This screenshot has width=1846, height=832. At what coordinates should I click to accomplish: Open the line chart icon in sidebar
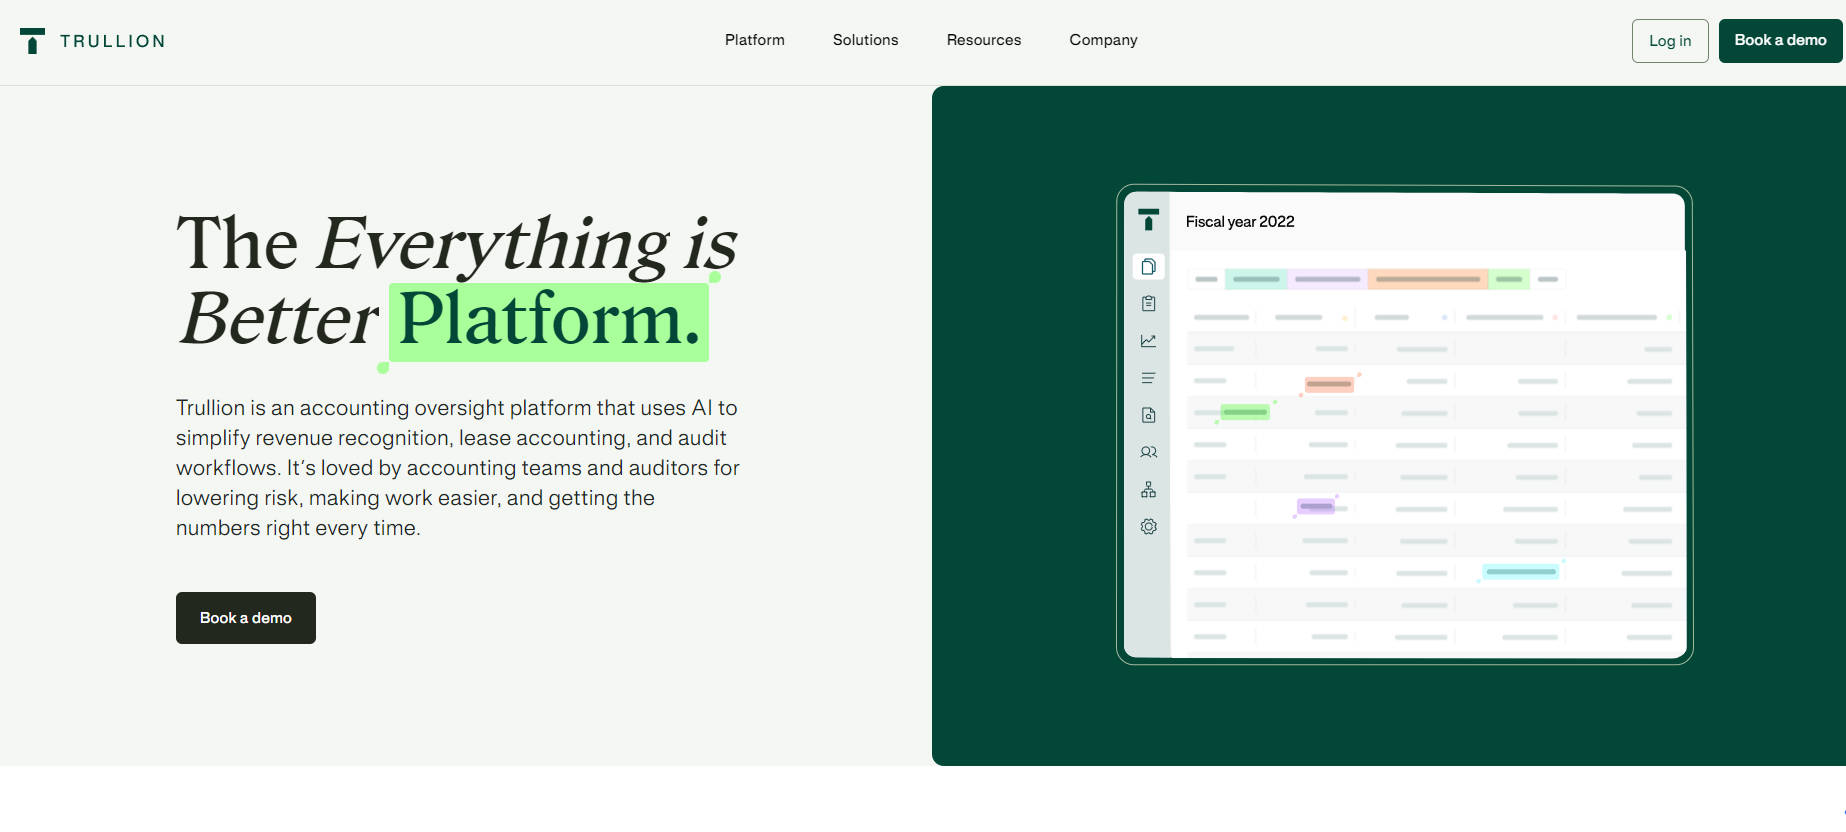pos(1148,341)
